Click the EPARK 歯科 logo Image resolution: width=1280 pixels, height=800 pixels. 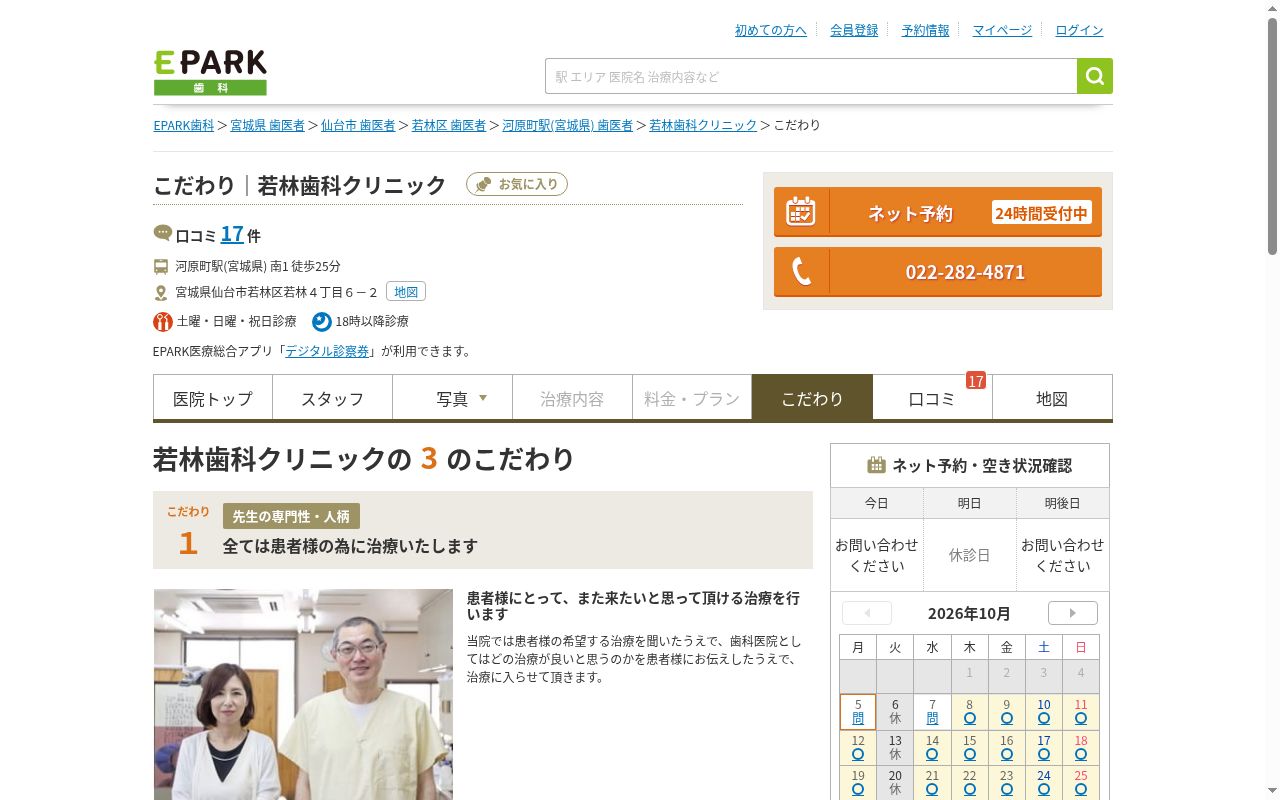210,72
